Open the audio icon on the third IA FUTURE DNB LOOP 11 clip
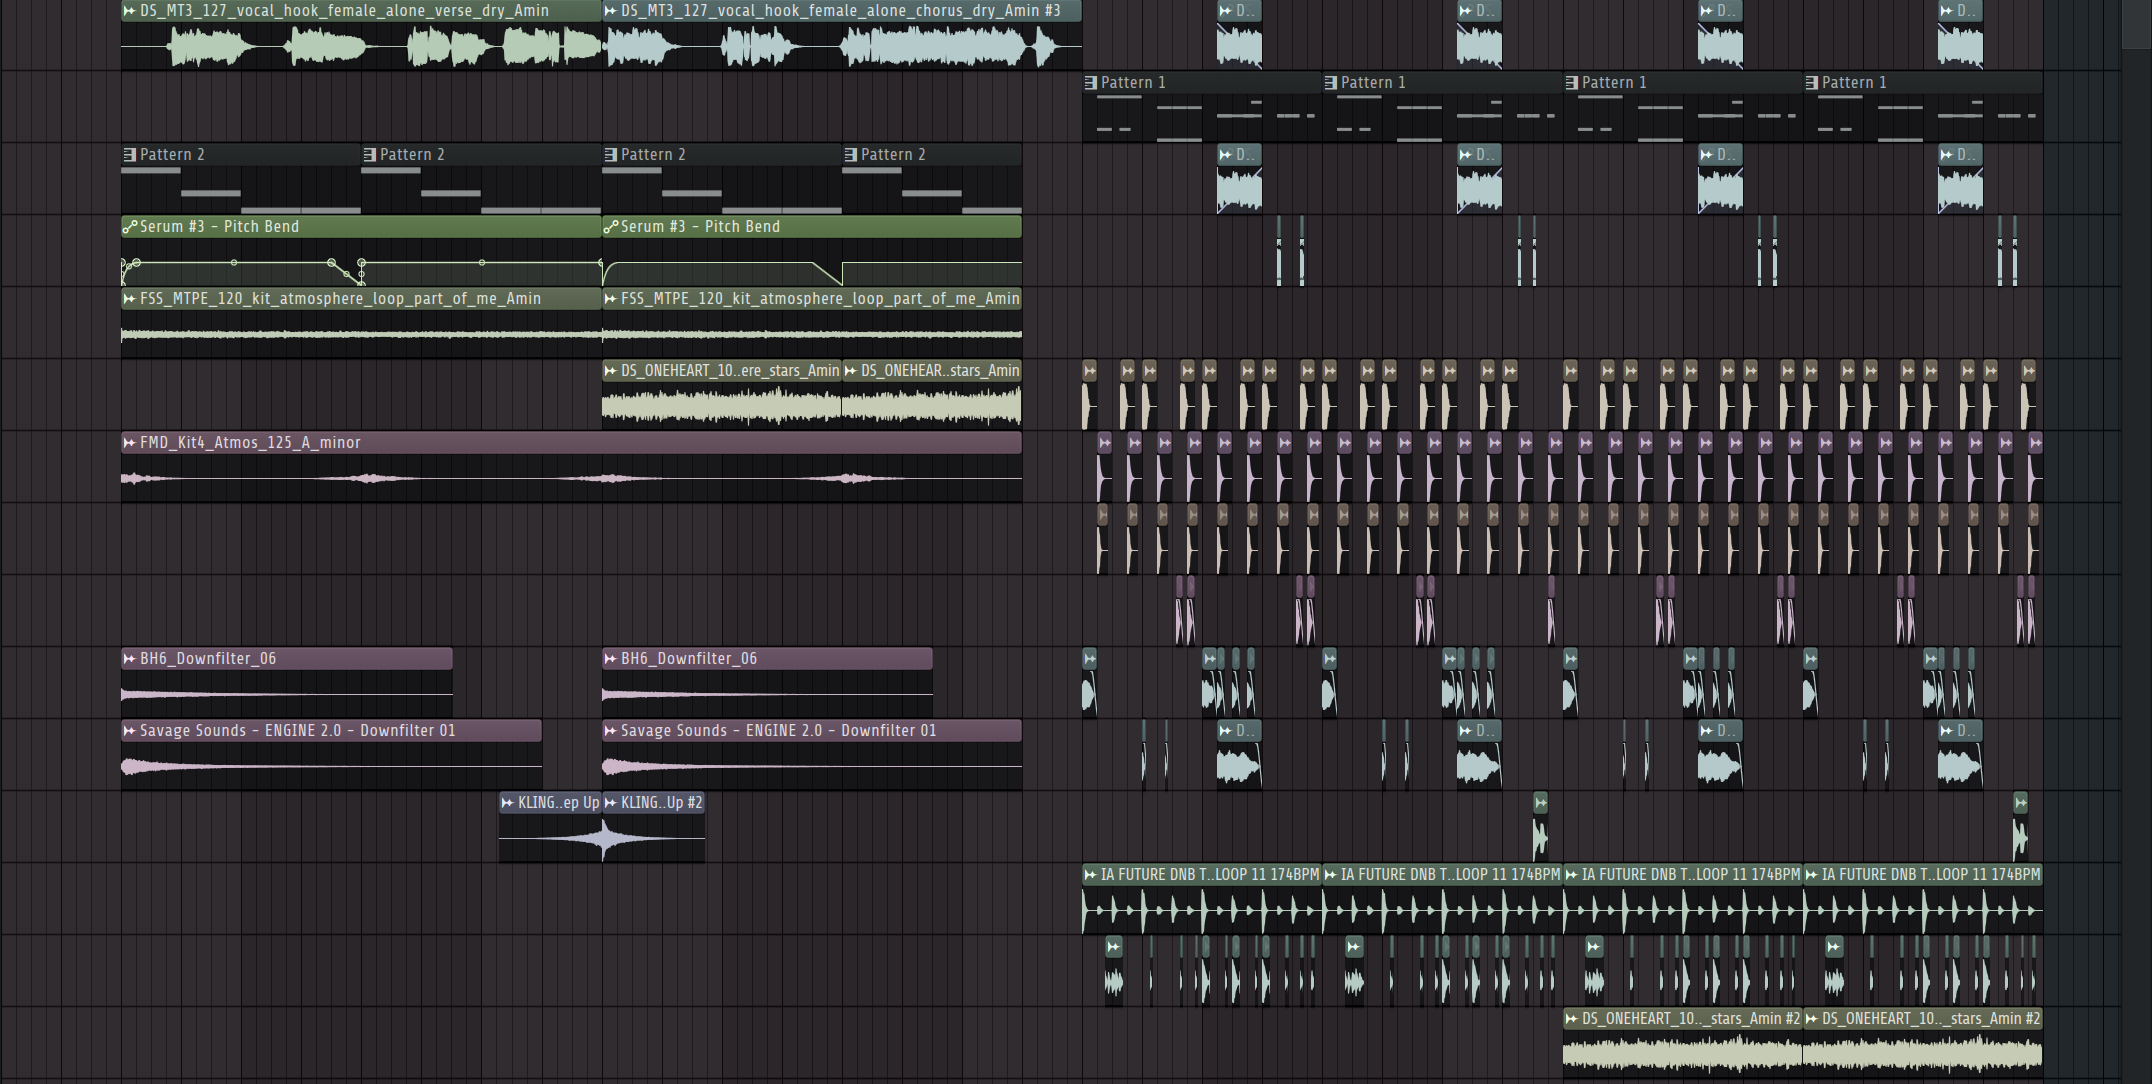The image size is (2152, 1084). [1571, 875]
